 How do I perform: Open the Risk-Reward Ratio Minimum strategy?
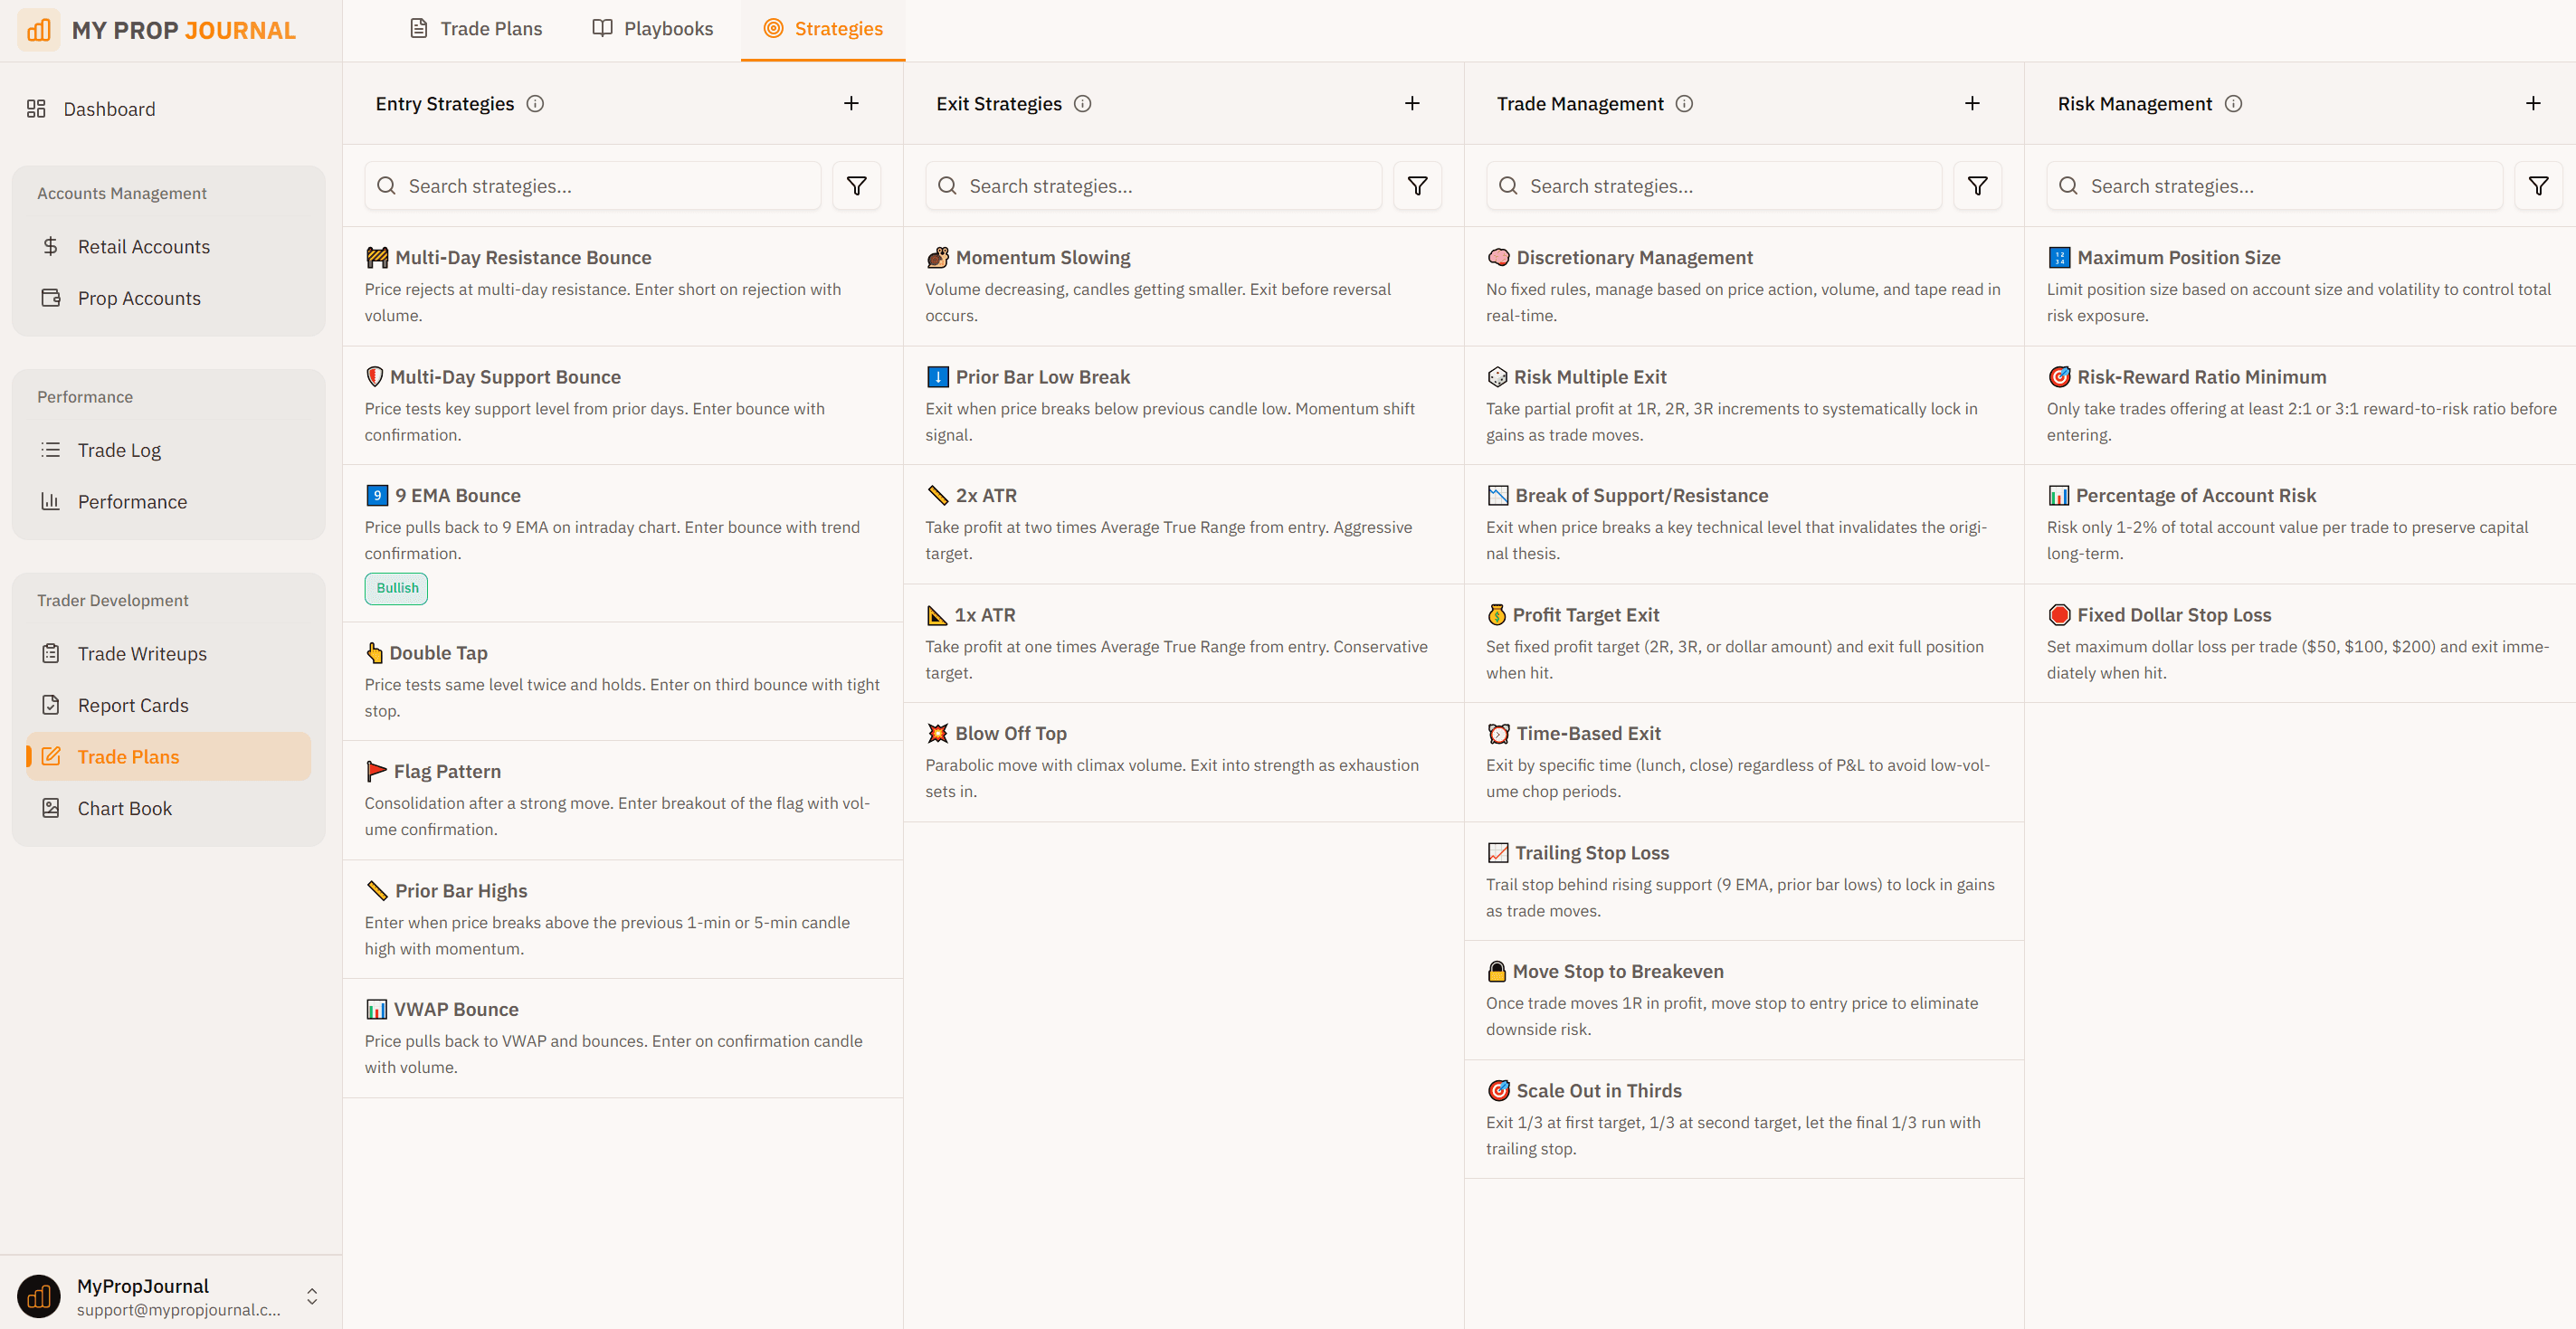[2300, 405]
